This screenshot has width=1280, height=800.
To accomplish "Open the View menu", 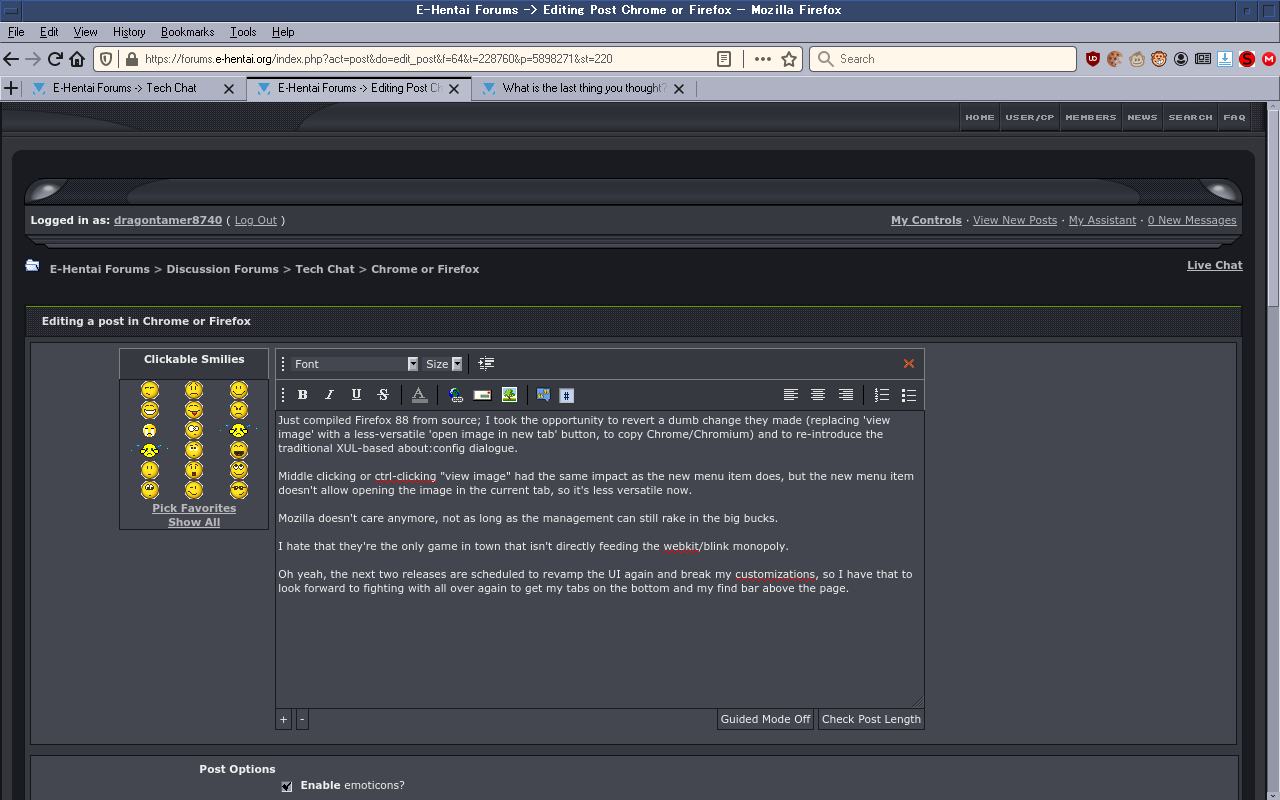I will [x=86, y=32].
